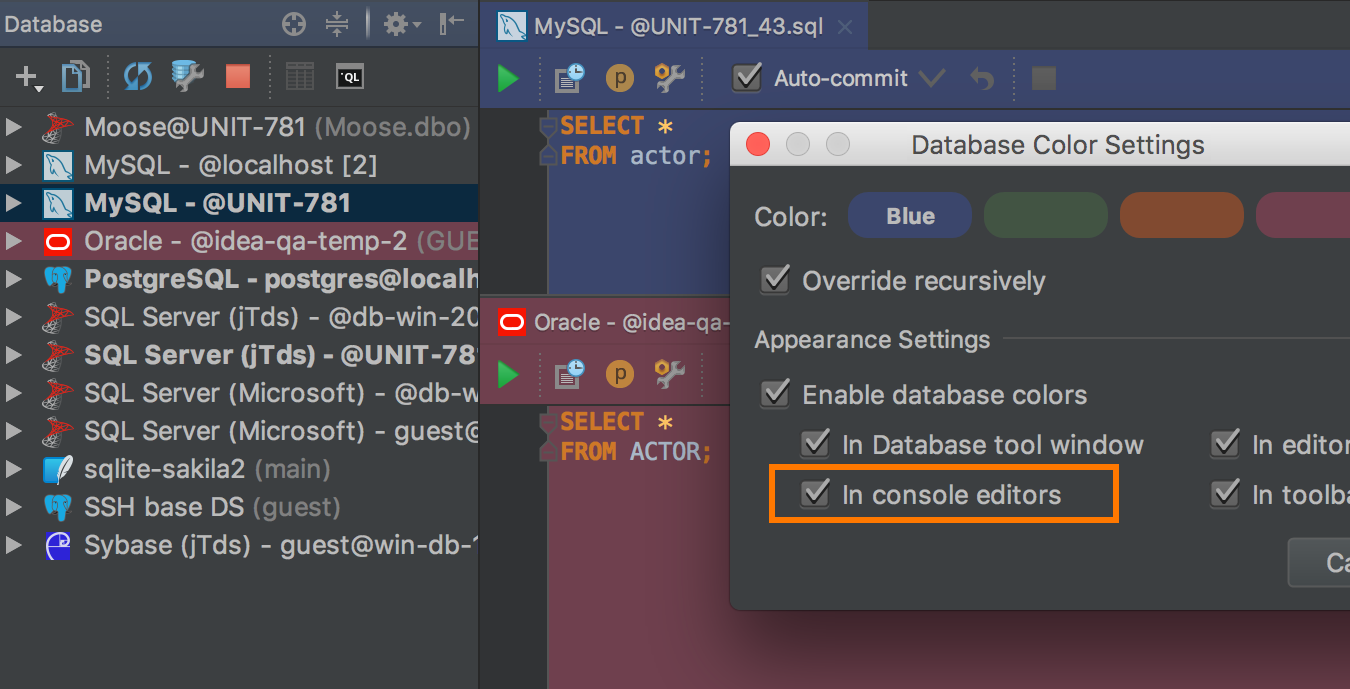The width and height of the screenshot is (1350, 689).
Task: Close the MySQL - @UNIT-781_43.sql tab
Action: tap(846, 27)
